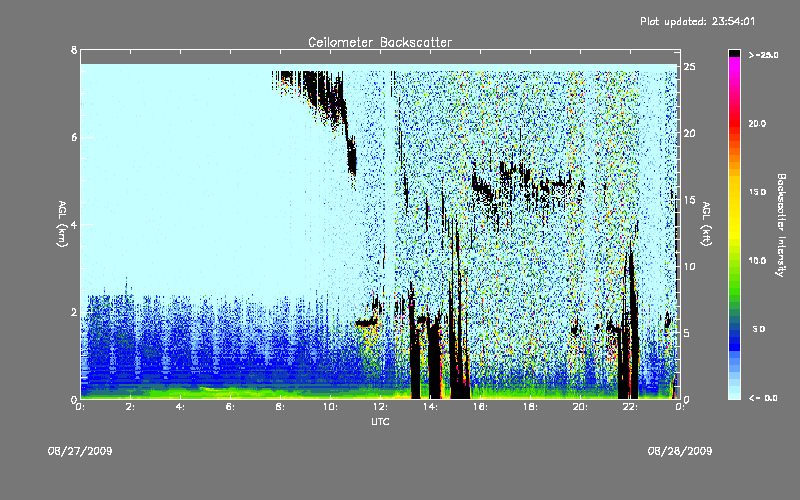Click the '20' tick on kft axis

[690, 133]
